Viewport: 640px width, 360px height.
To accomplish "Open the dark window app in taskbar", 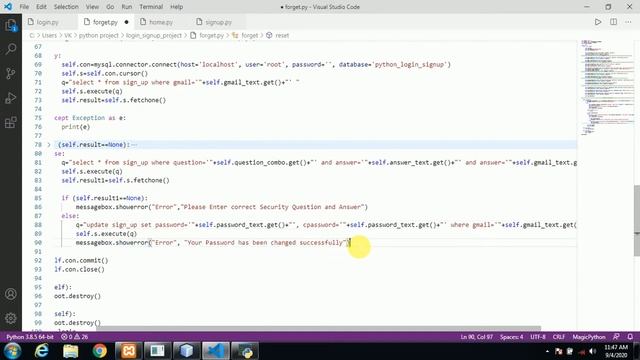I will point(157,351).
